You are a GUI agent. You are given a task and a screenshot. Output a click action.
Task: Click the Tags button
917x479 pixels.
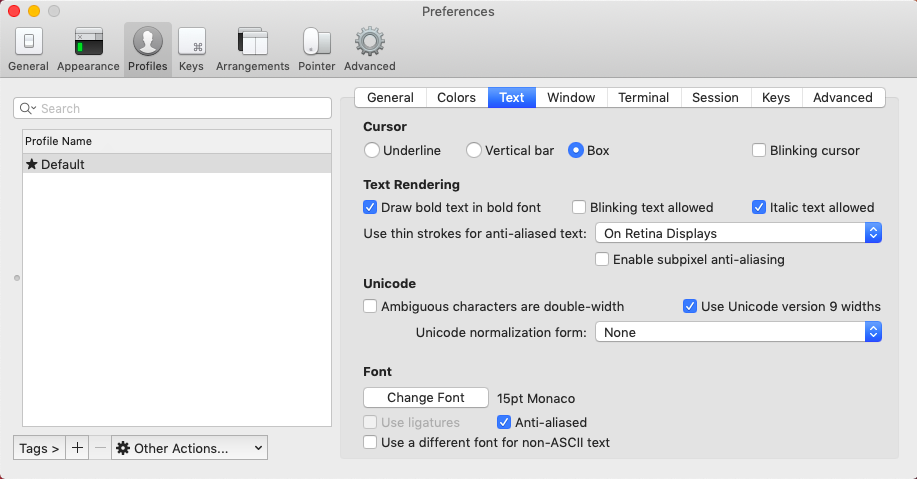tap(39, 448)
